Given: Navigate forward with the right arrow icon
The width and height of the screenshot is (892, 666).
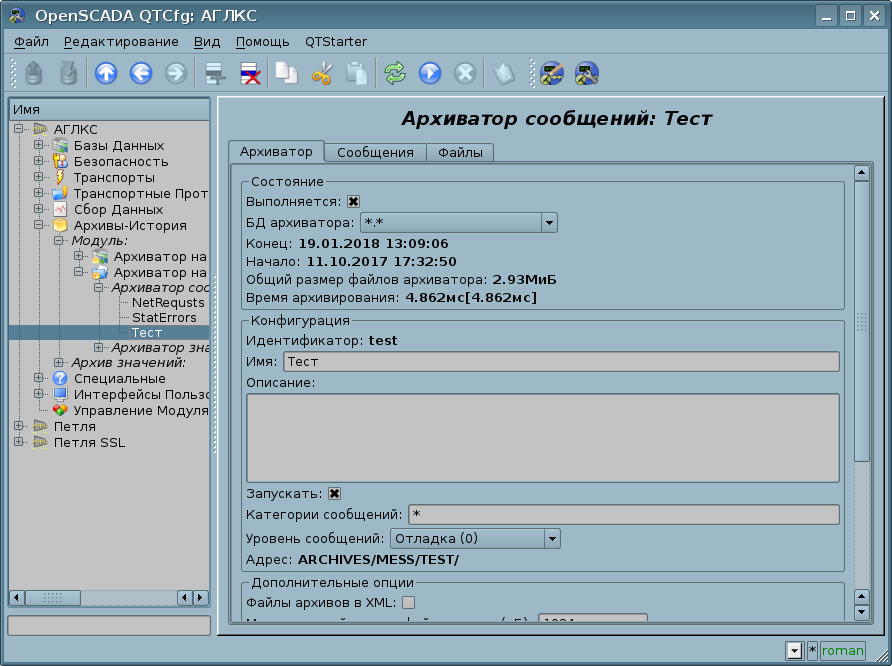Looking at the screenshot, I should 176,73.
